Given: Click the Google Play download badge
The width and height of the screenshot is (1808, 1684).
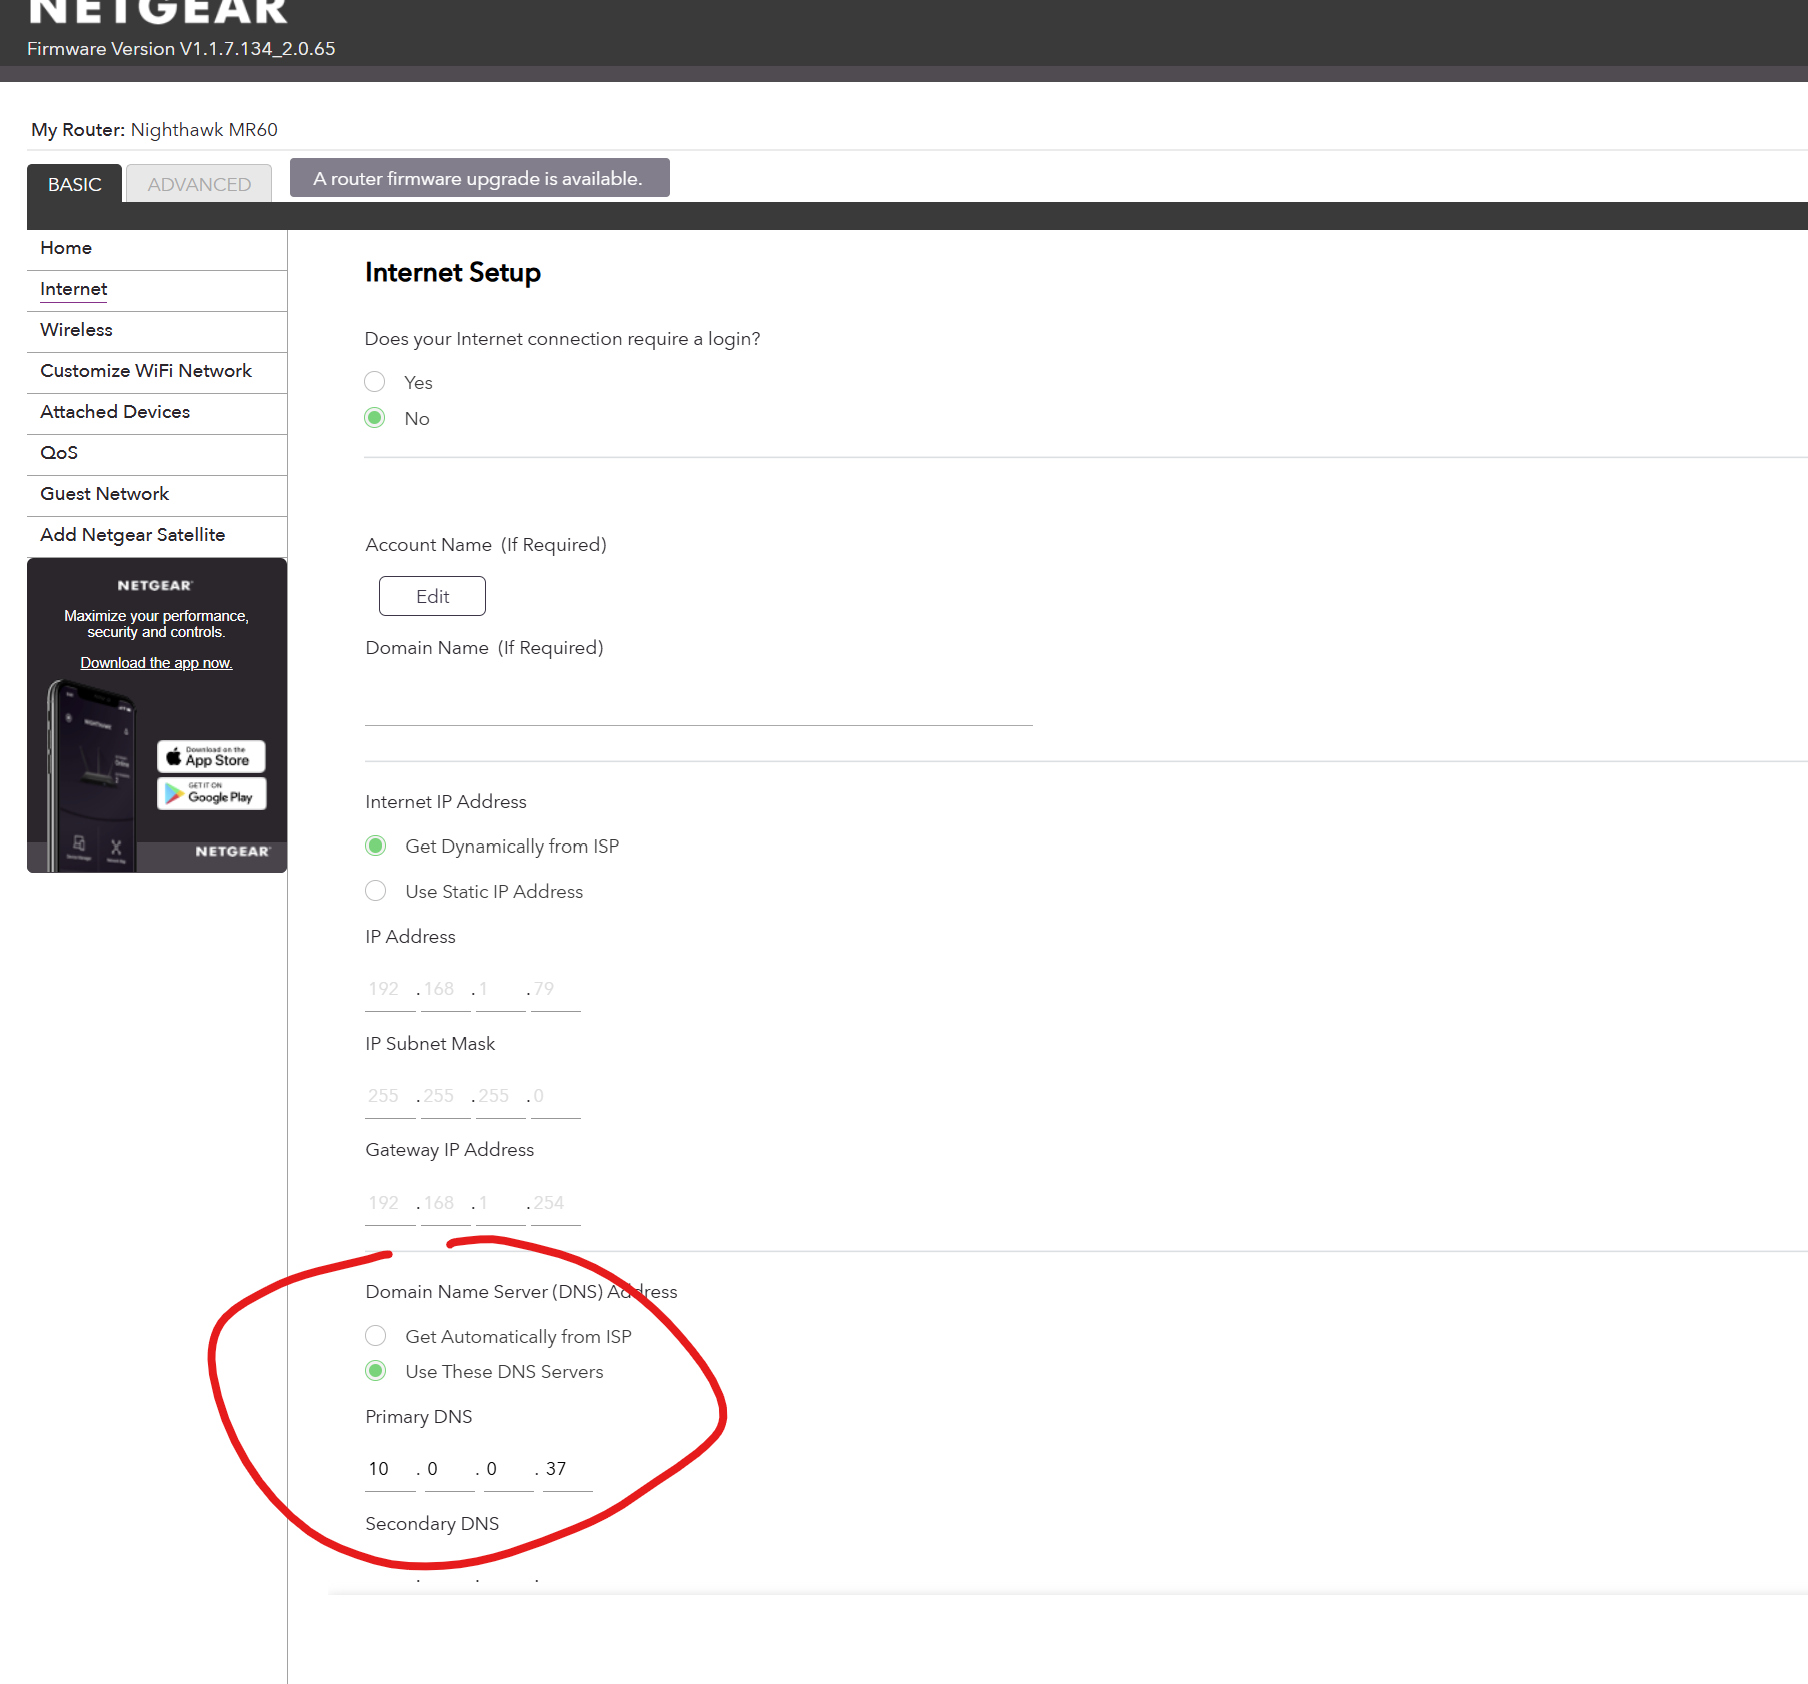Looking at the screenshot, I should (x=211, y=794).
